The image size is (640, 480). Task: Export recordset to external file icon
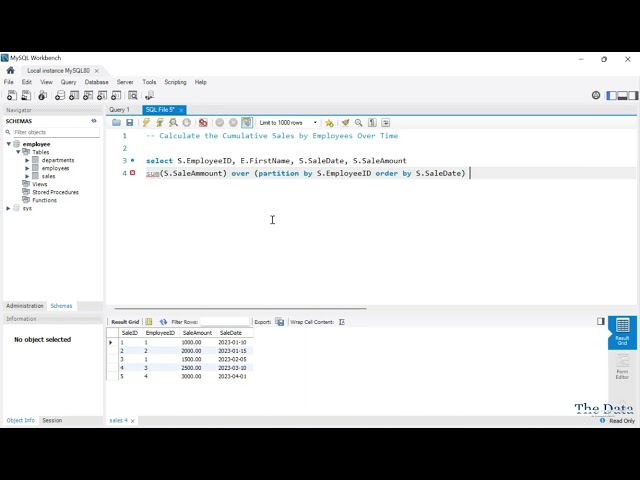pos(280,322)
